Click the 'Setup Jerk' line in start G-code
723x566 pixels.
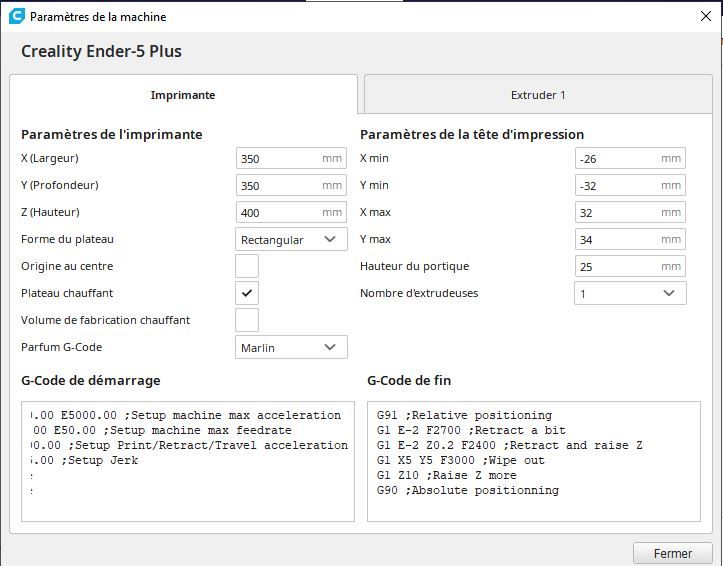tap(84, 460)
